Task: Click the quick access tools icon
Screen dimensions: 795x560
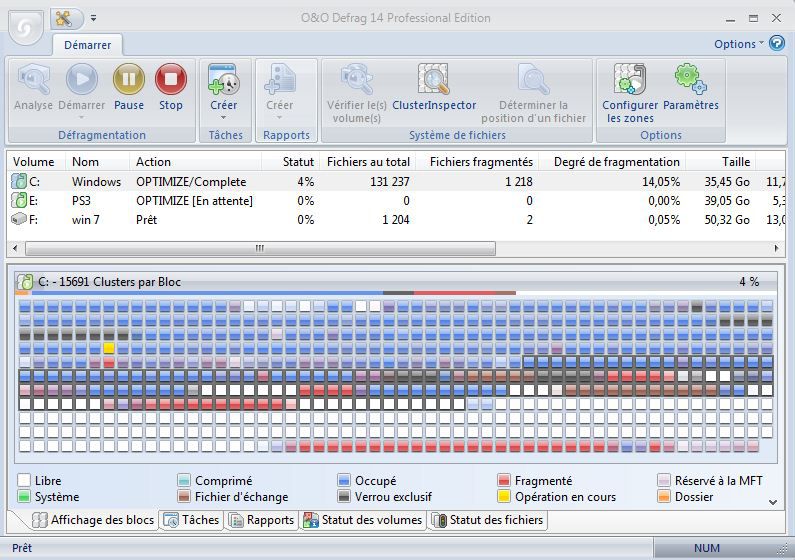Action: tap(63, 19)
